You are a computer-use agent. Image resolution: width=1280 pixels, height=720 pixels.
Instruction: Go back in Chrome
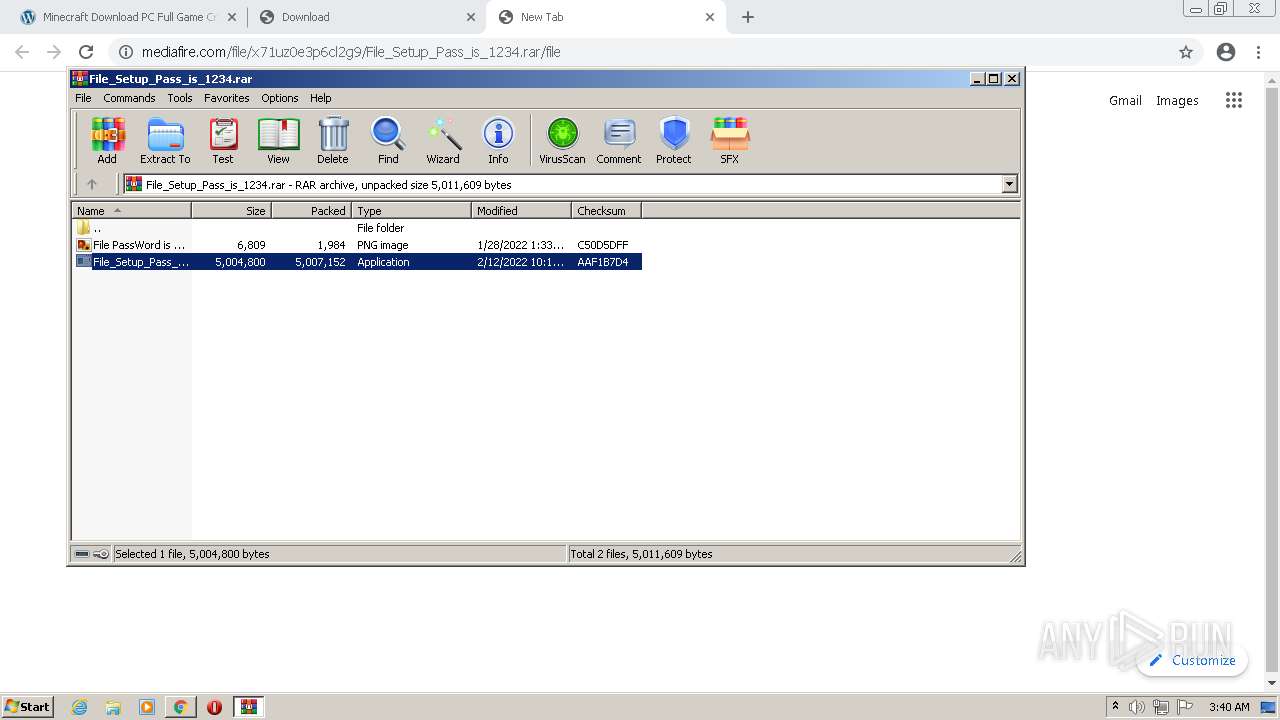(22, 52)
